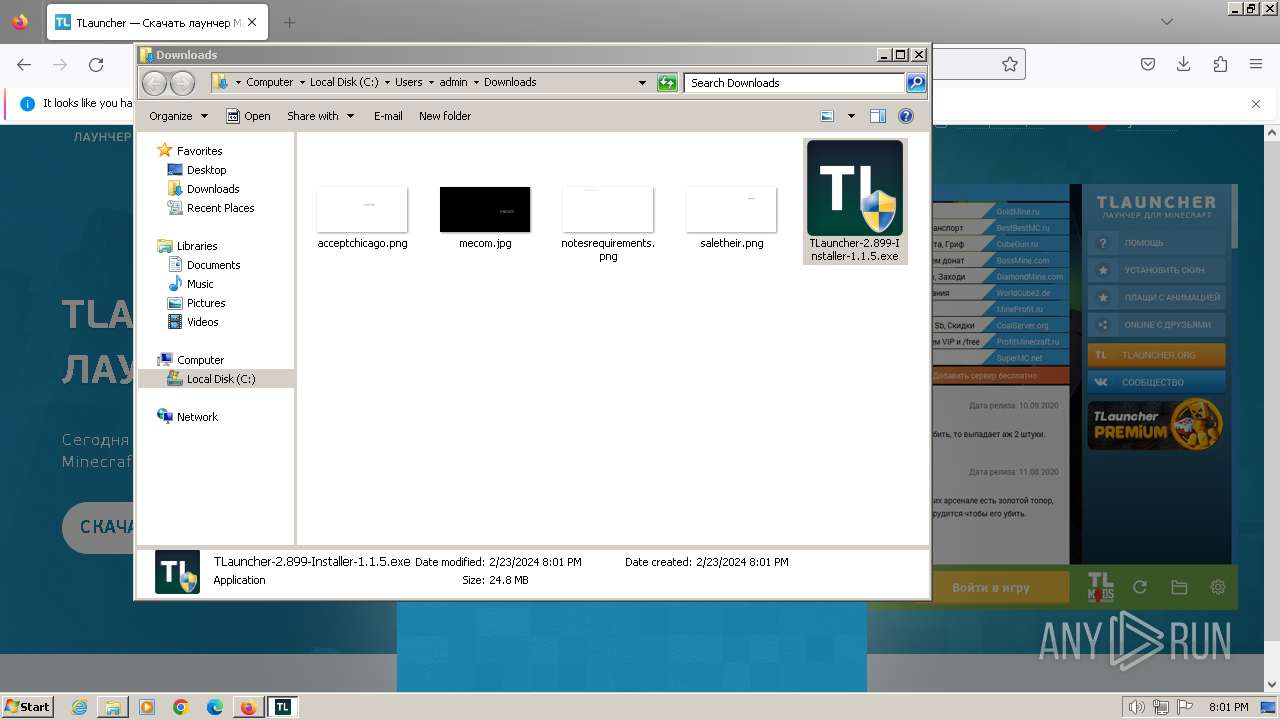Click the search magnifier icon
Screen dimensions: 1280x720
coord(915,83)
